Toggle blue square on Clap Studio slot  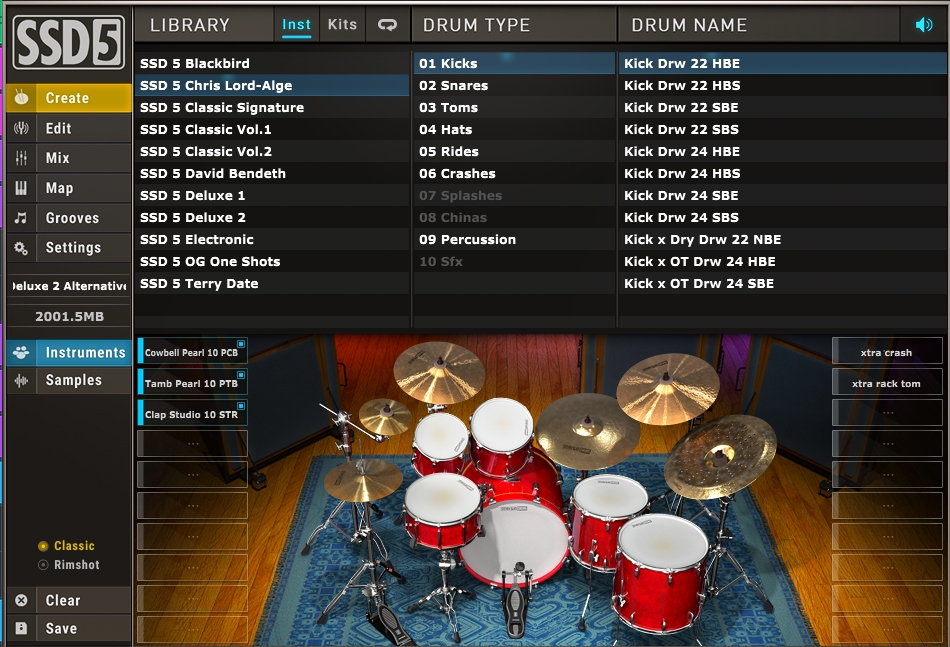pyautogui.click(x=241, y=406)
